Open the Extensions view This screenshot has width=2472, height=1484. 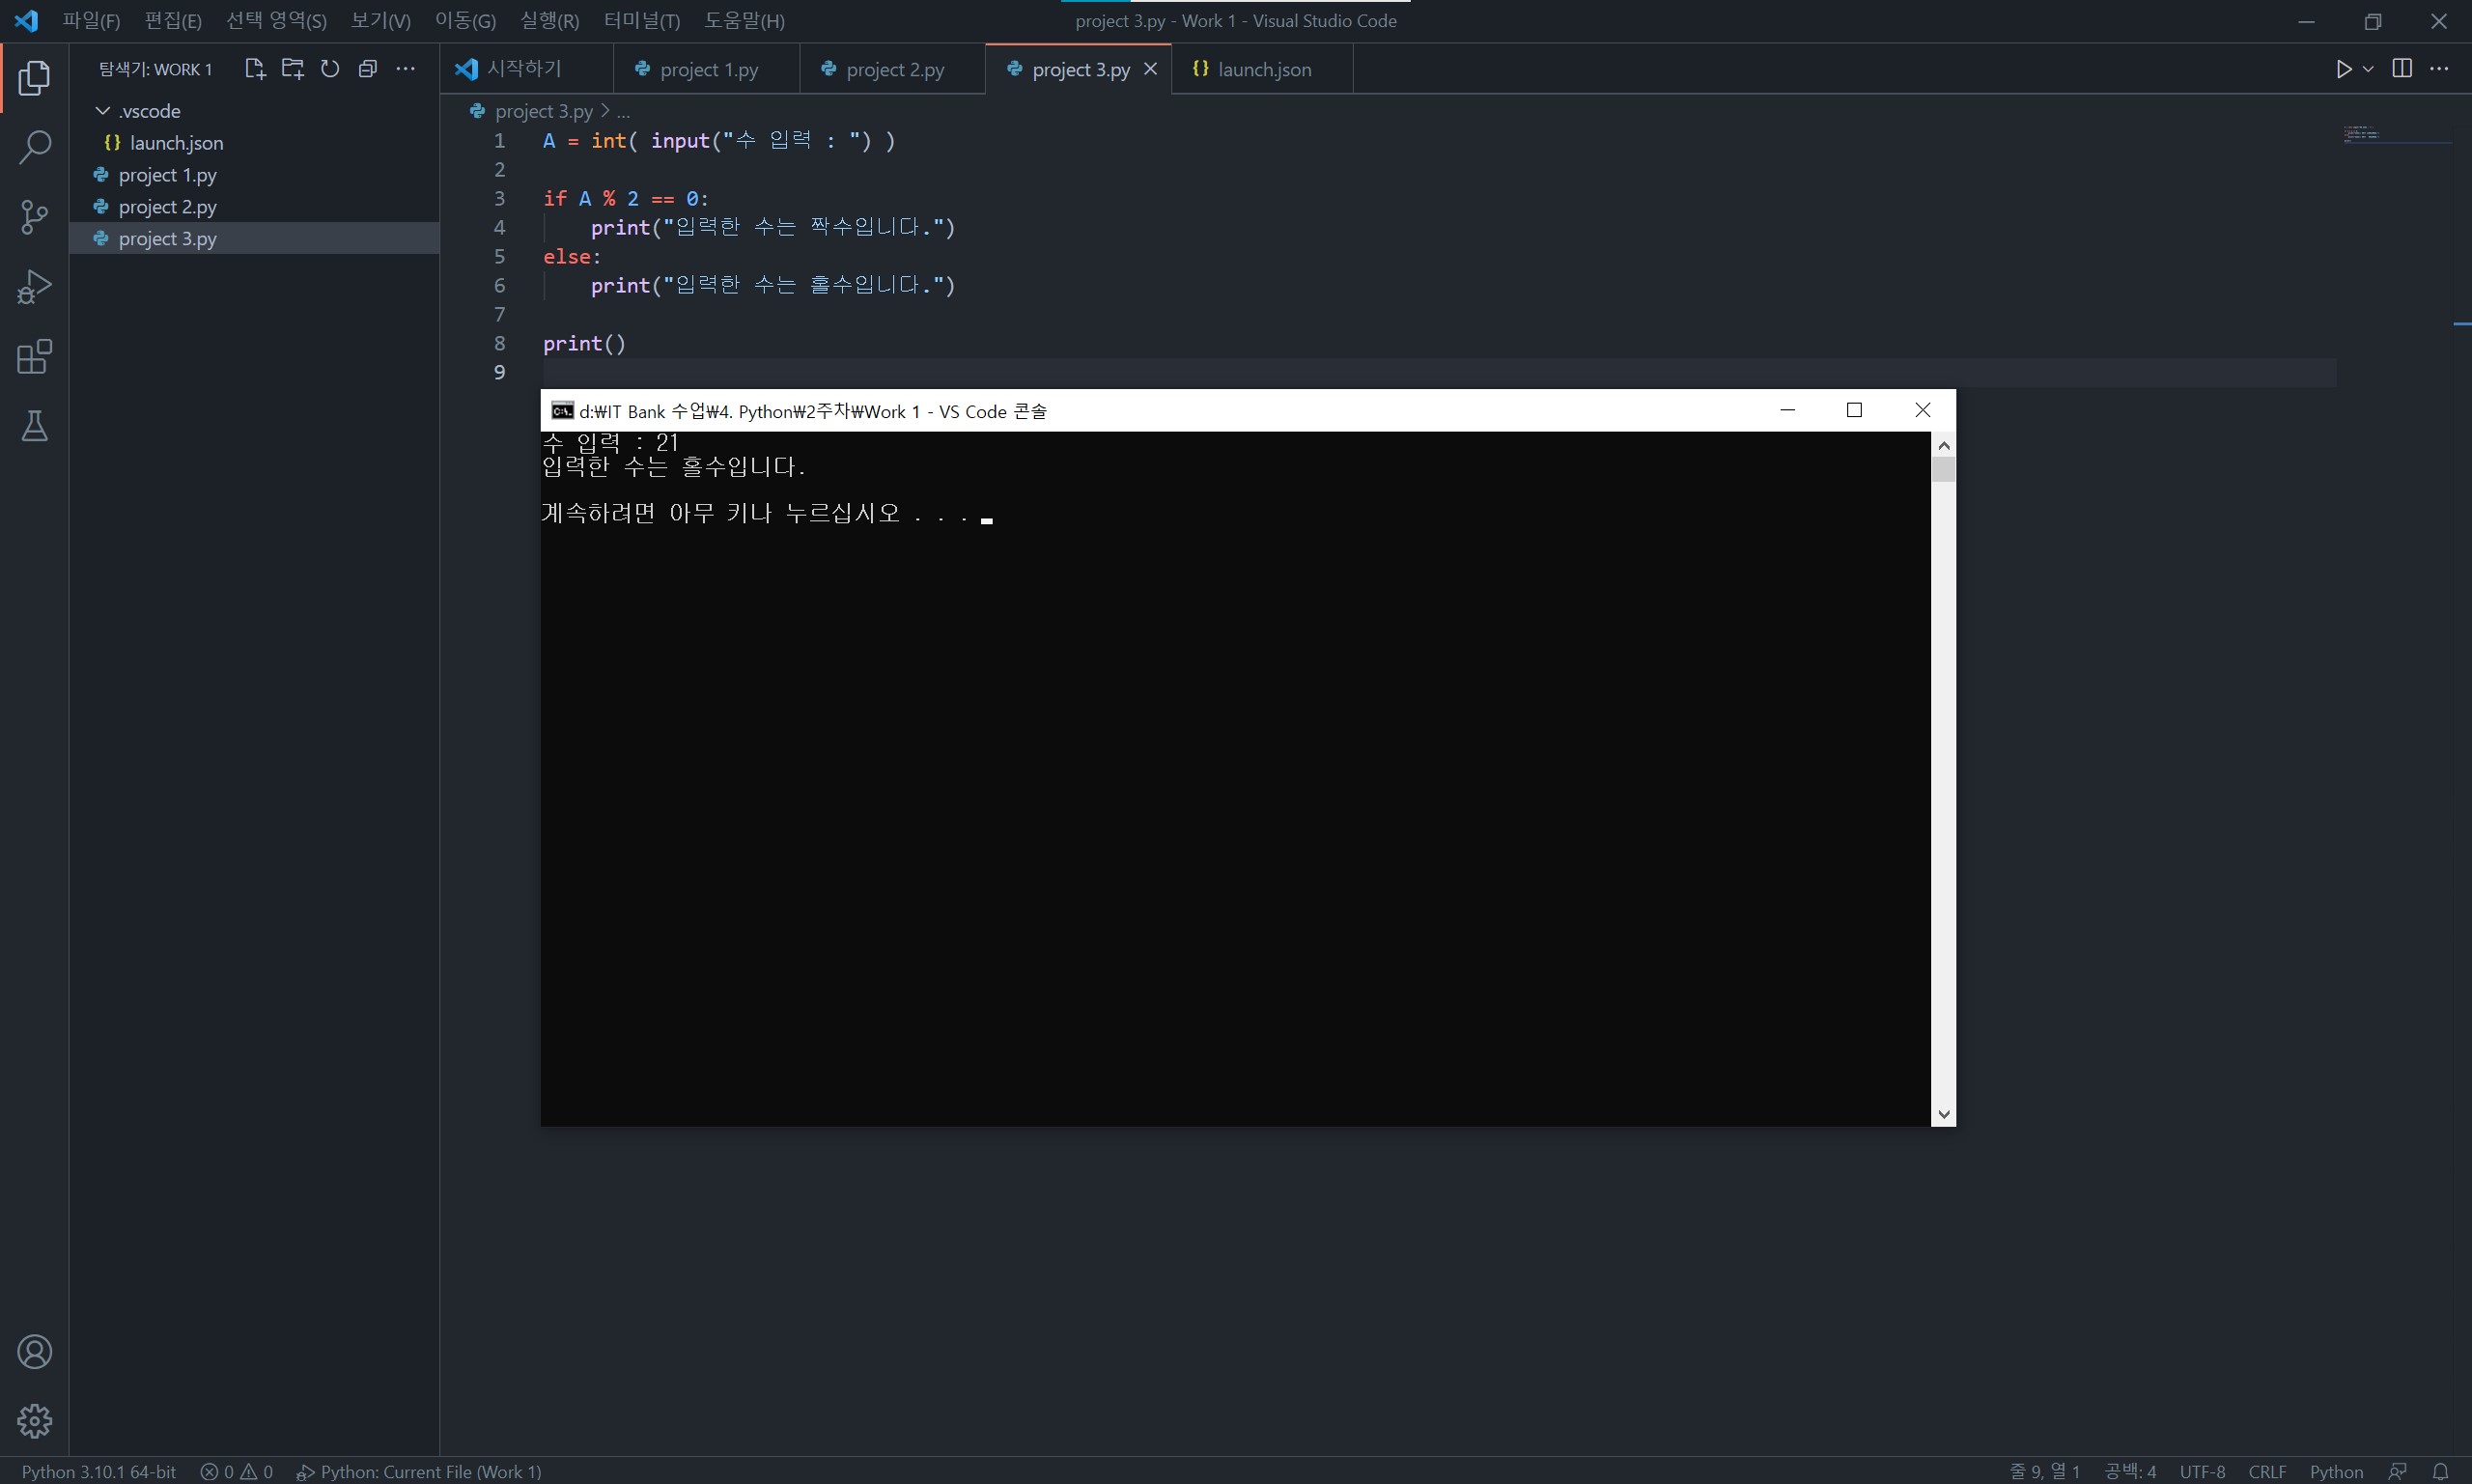[34, 357]
